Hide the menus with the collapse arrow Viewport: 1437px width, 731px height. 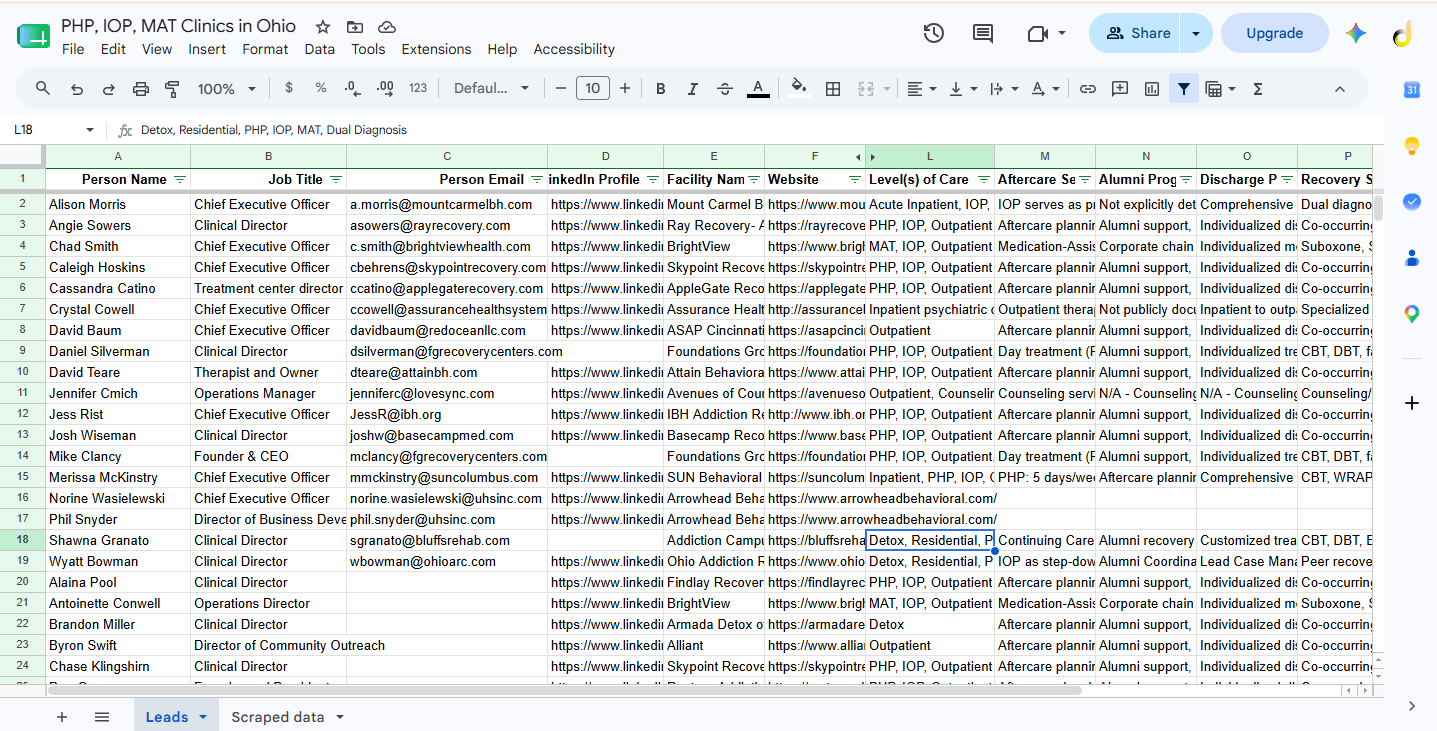(1339, 88)
